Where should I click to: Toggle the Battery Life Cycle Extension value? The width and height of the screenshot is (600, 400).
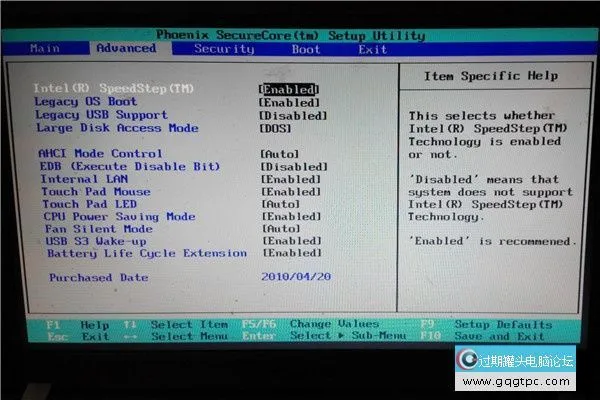(291, 254)
